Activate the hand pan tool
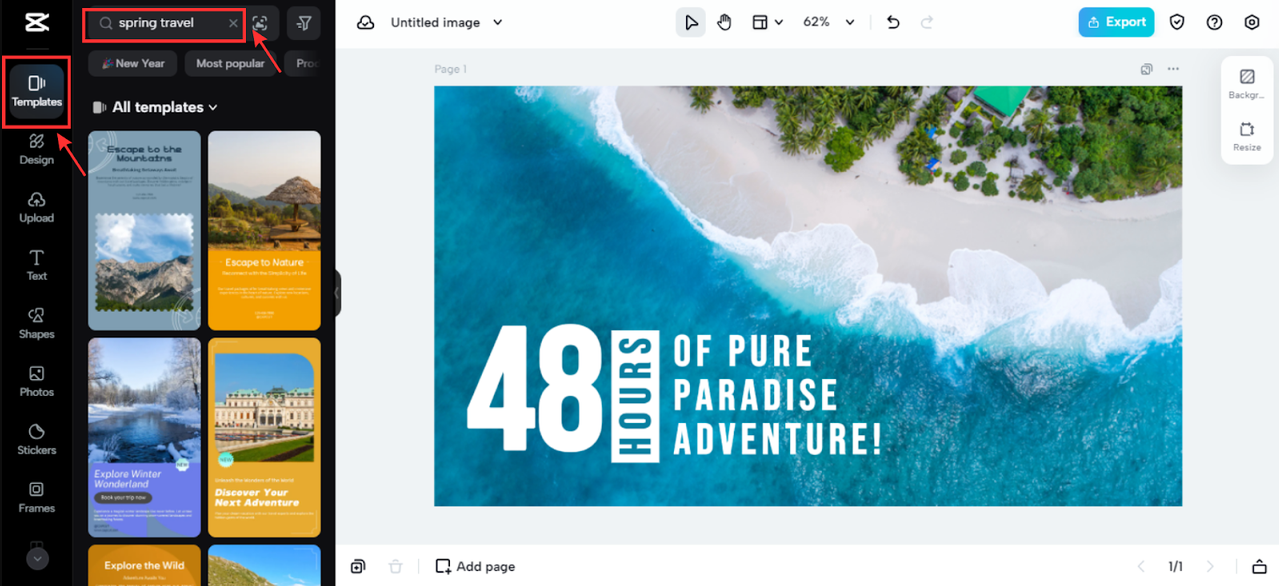 (725, 22)
